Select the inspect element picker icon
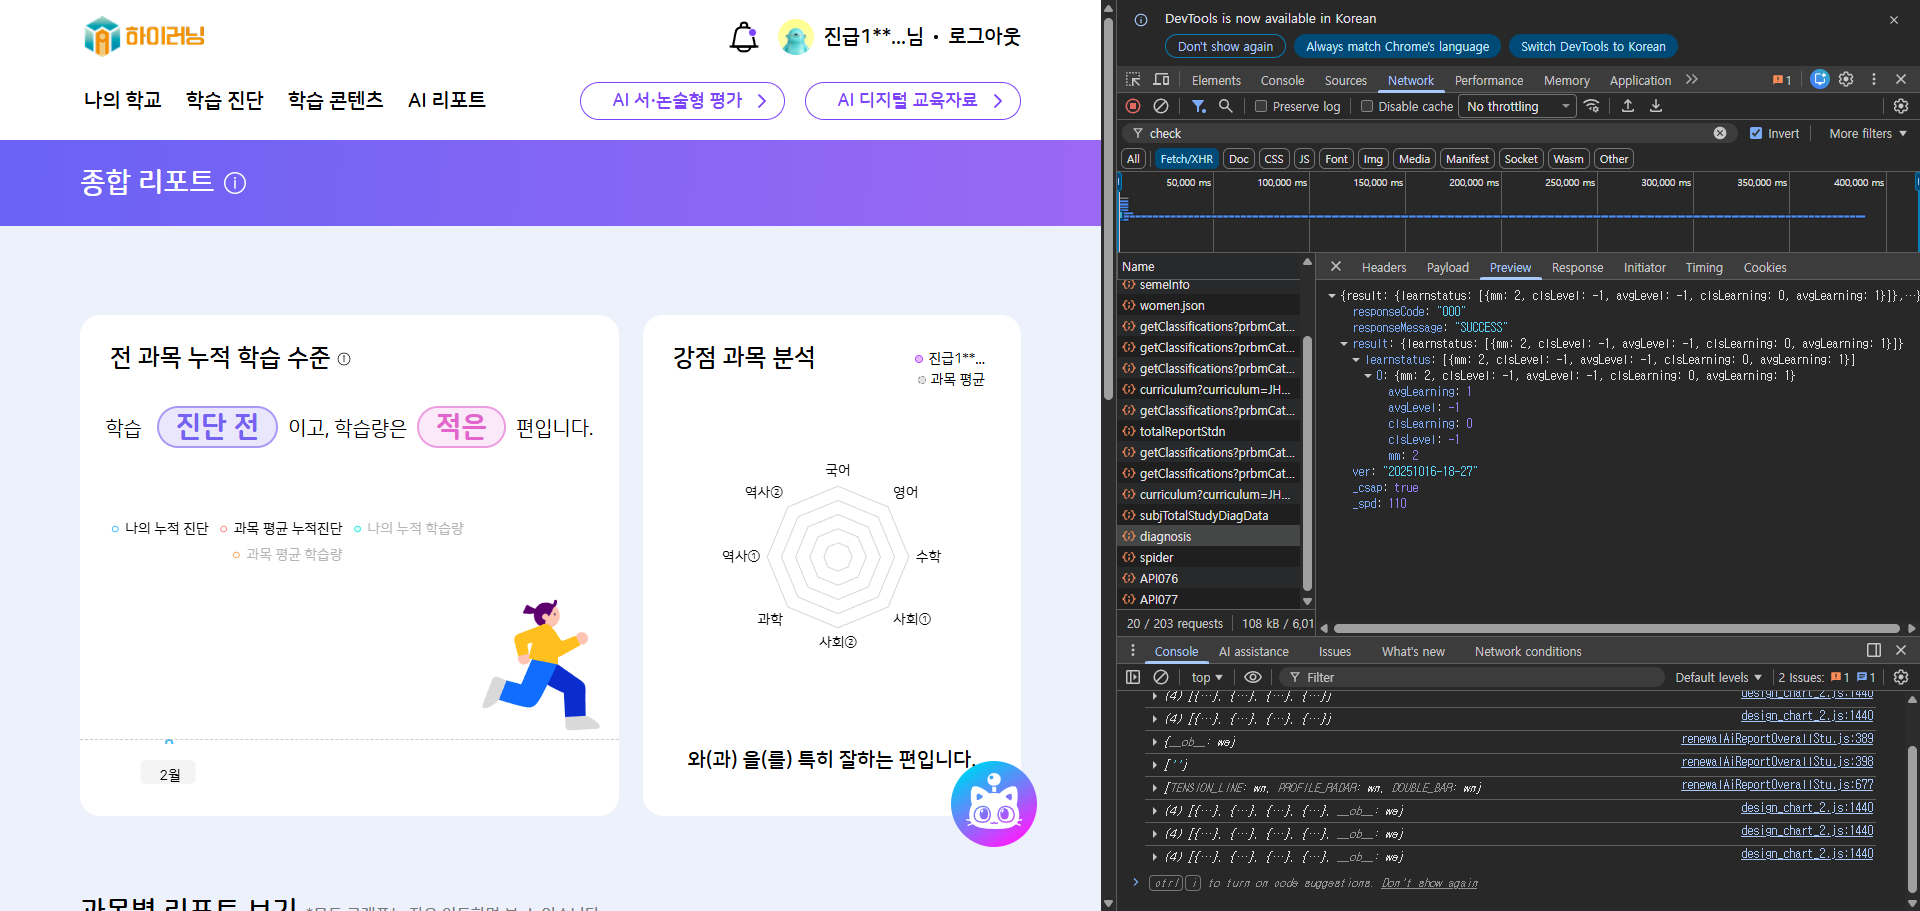The image size is (1920, 911). 1133,80
